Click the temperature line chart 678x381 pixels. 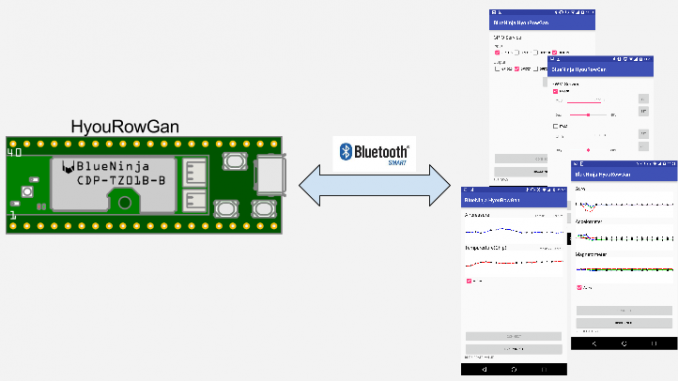pyautogui.click(x=514, y=263)
